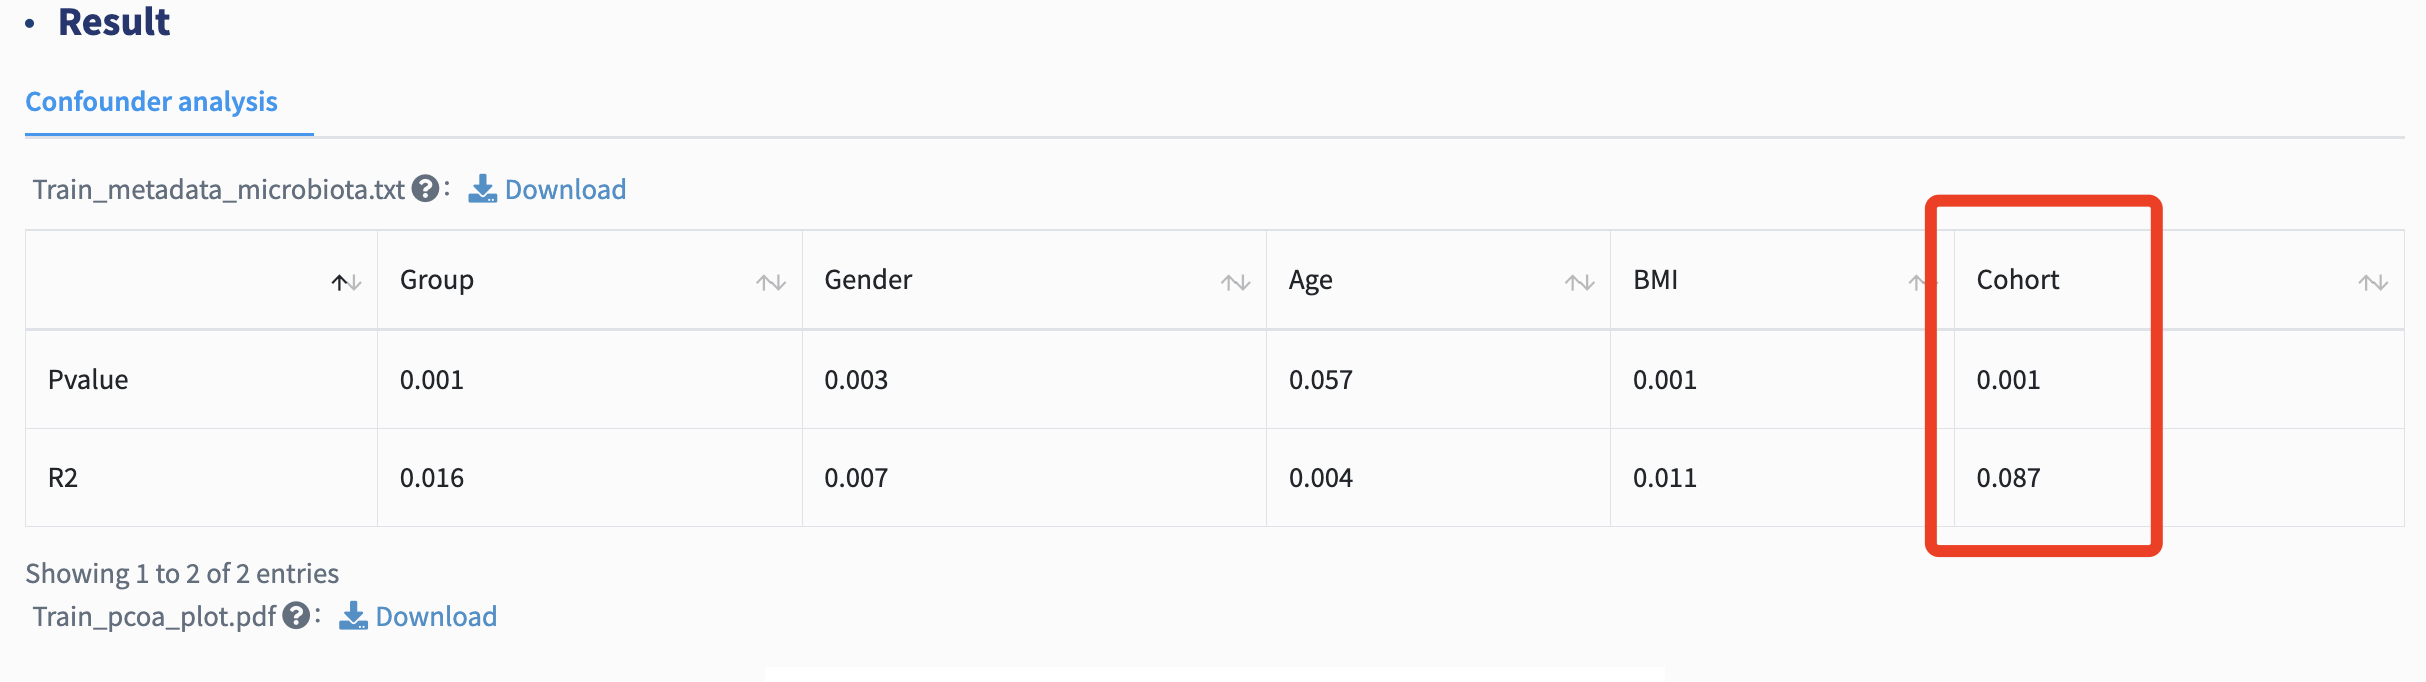Sort table by Group column arrows
This screenshot has width=2426, height=682.
(x=771, y=283)
